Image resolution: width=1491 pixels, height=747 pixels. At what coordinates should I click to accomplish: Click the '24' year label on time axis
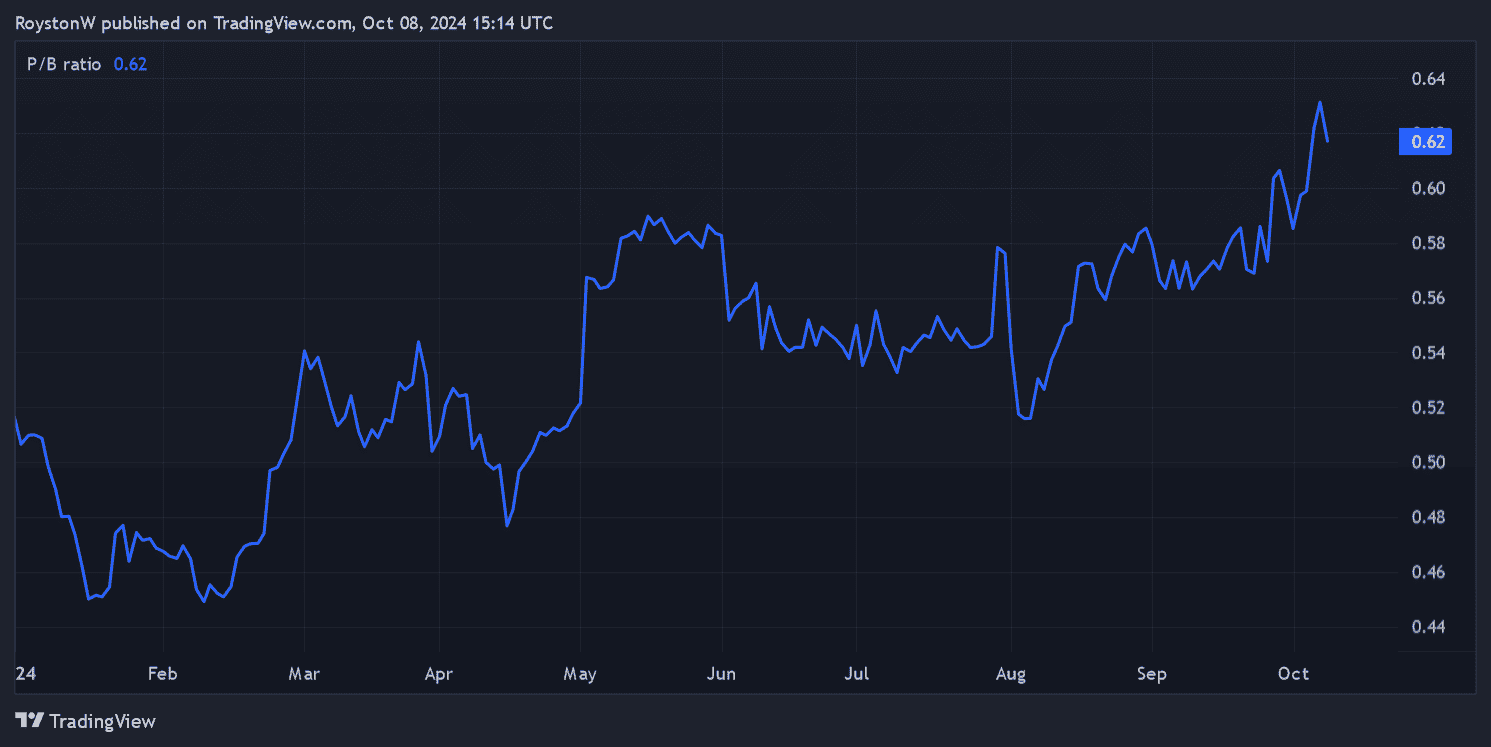click(x=24, y=674)
